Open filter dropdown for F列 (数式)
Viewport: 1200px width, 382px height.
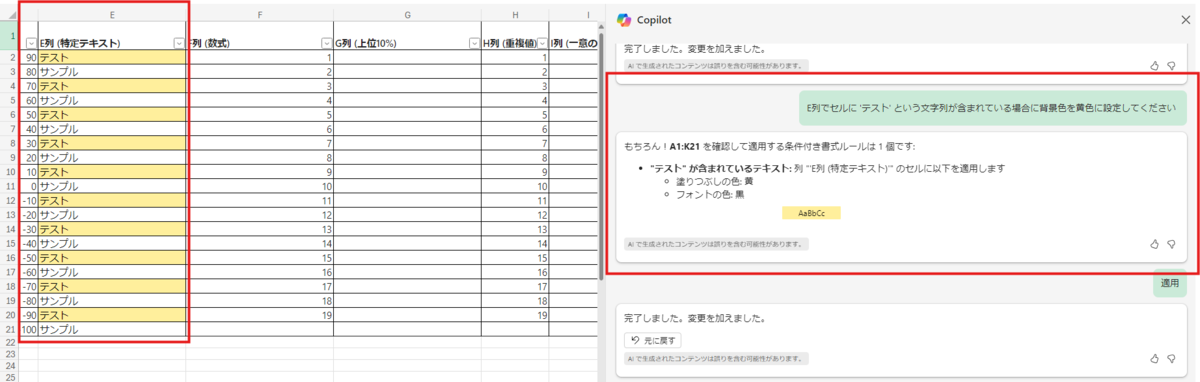(x=326, y=43)
